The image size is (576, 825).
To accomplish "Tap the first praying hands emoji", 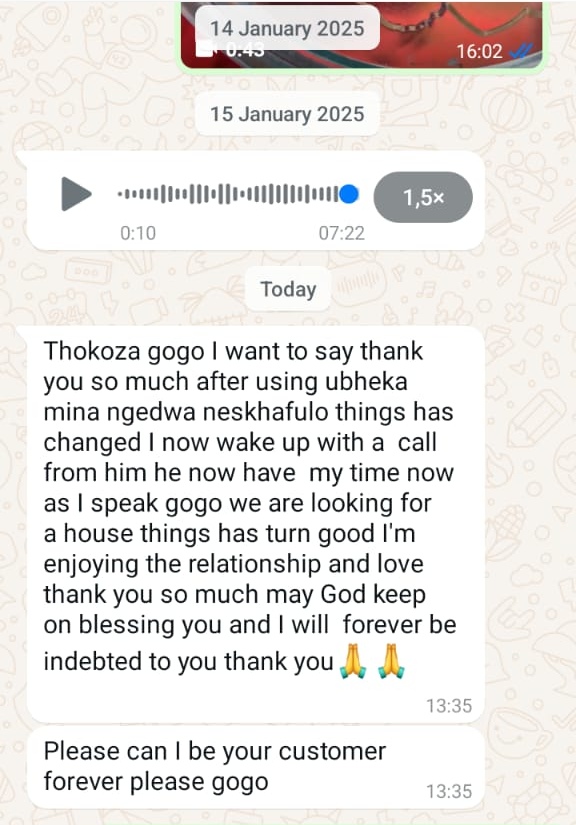I will pos(353,661).
